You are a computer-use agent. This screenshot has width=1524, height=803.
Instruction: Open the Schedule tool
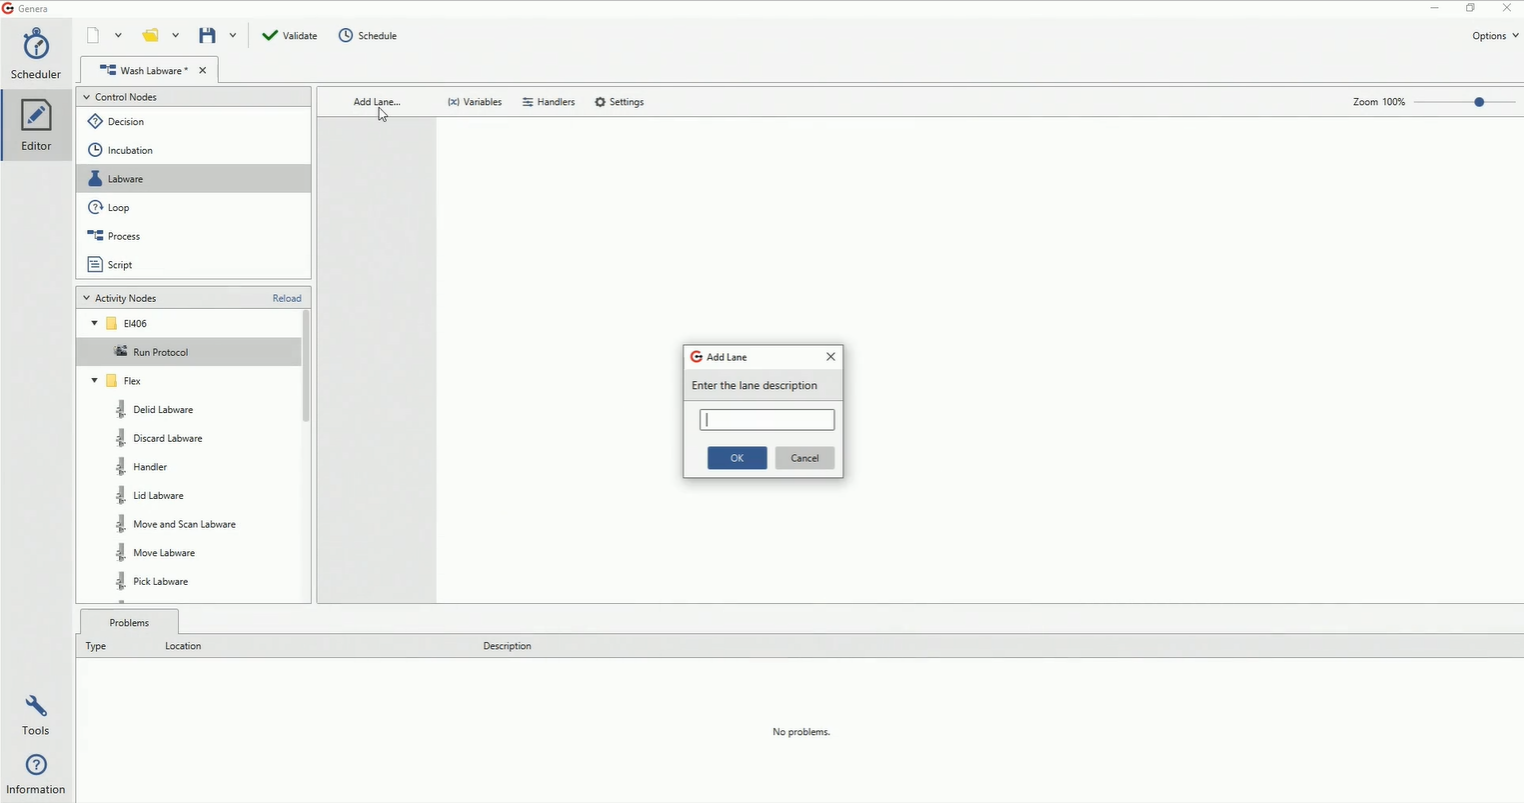(x=367, y=35)
